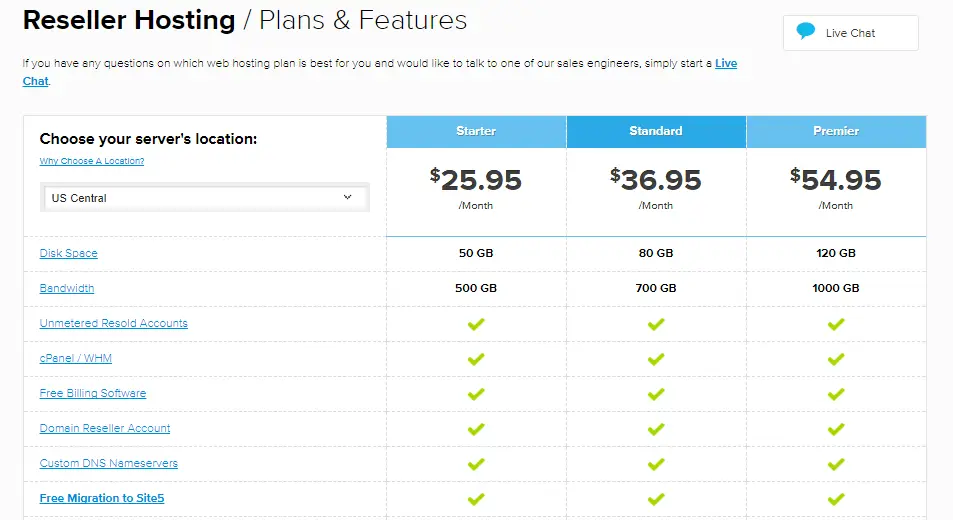This screenshot has height=520, width=953.
Task: Open the Bandwidth feature link
Action: pyautogui.click(x=67, y=289)
